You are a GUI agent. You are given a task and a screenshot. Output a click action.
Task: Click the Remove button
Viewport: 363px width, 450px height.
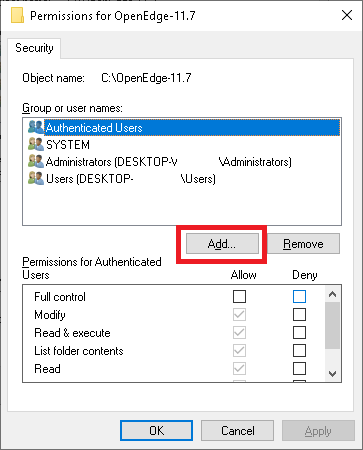coord(303,244)
